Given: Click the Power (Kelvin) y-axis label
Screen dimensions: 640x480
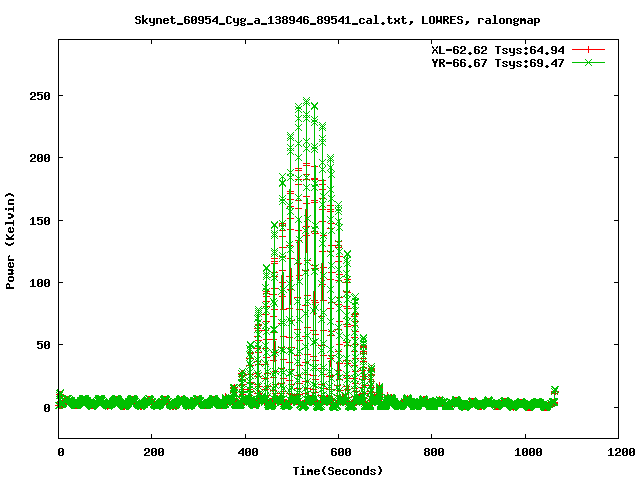Looking at the screenshot, I should point(11,239).
